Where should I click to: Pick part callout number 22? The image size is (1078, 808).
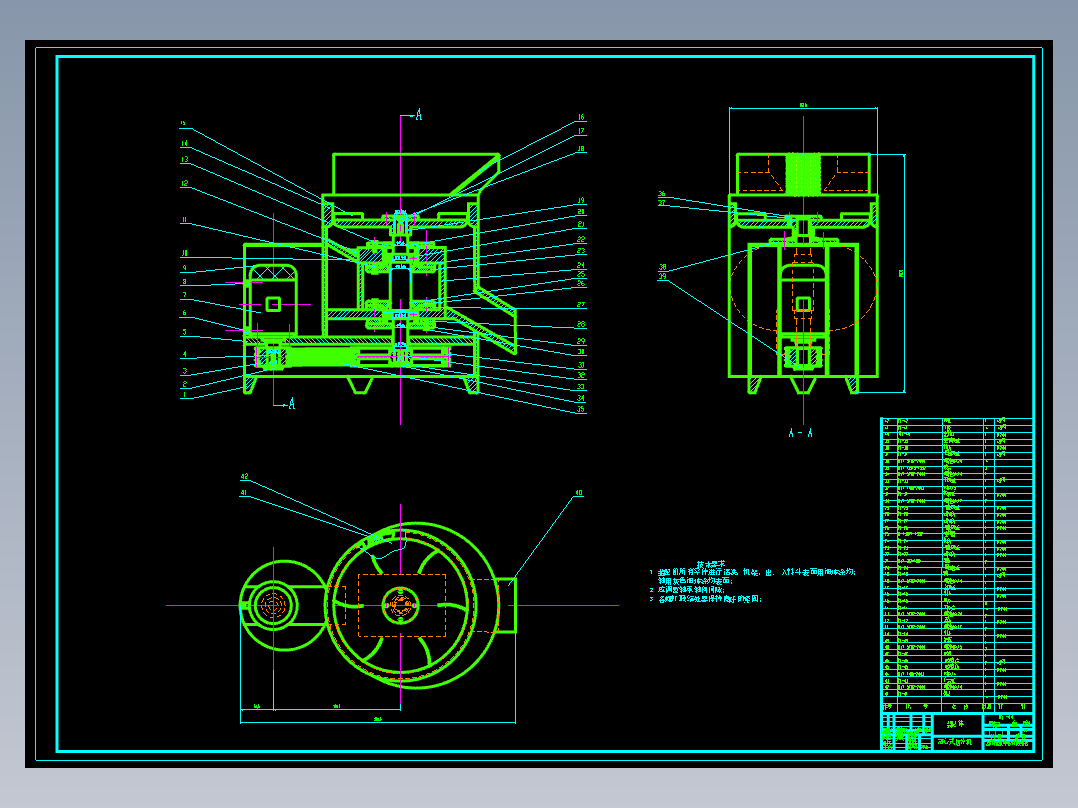click(x=581, y=239)
